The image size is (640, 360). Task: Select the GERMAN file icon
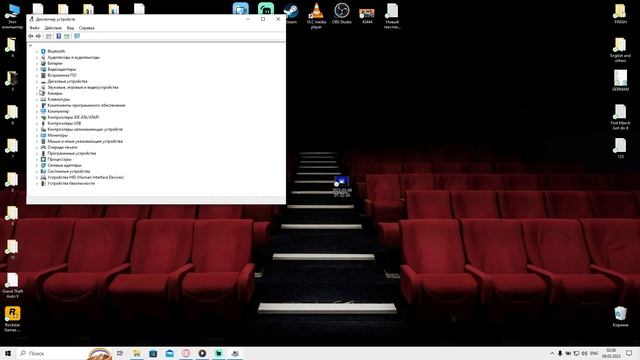coord(620,80)
